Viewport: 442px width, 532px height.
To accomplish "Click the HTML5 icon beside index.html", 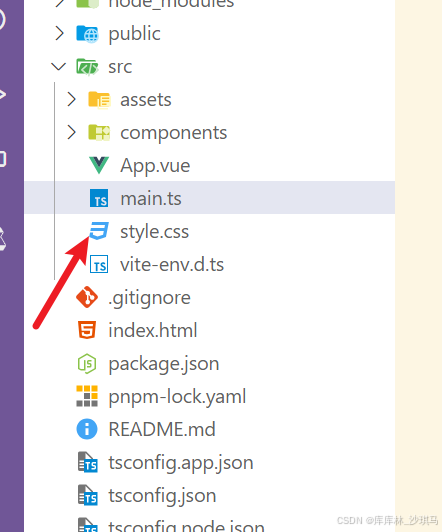I will tap(87, 330).
